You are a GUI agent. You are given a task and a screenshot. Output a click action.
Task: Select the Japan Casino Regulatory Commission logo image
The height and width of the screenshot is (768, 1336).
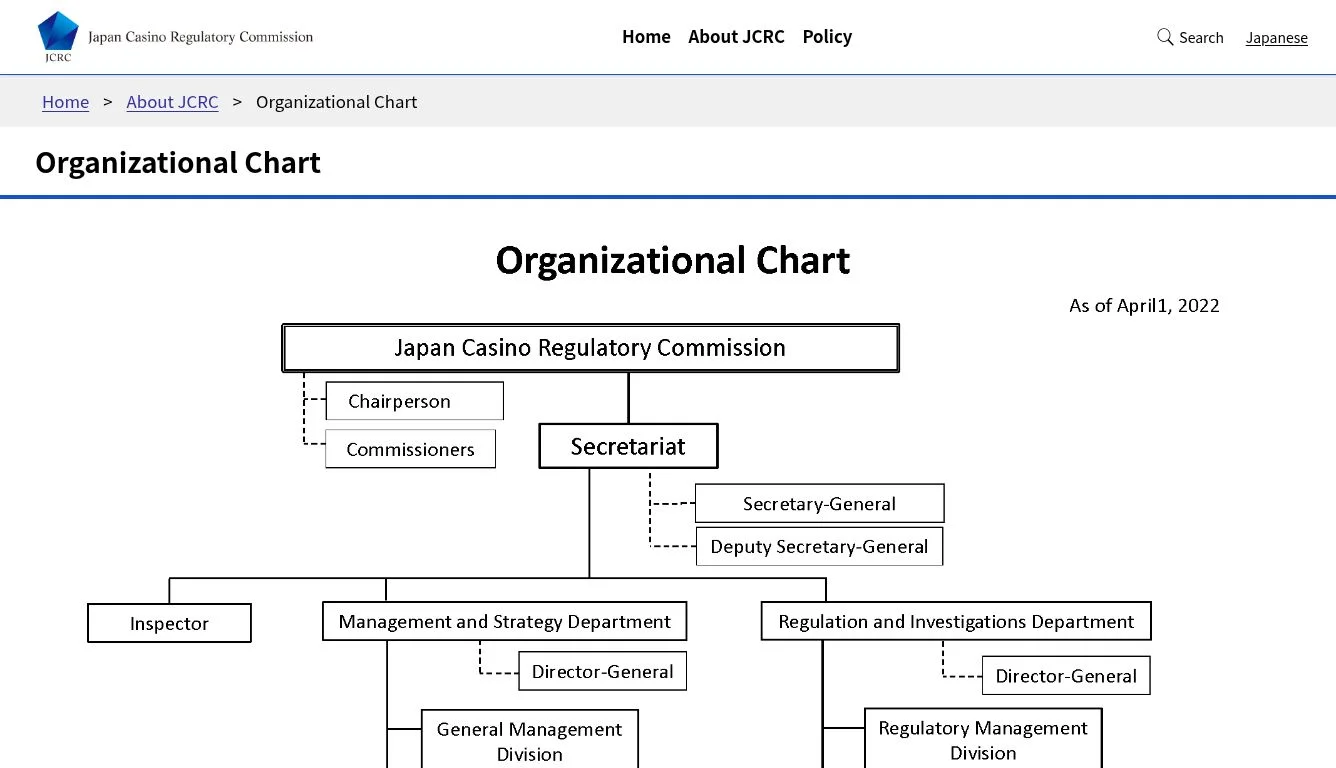coord(175,35)
